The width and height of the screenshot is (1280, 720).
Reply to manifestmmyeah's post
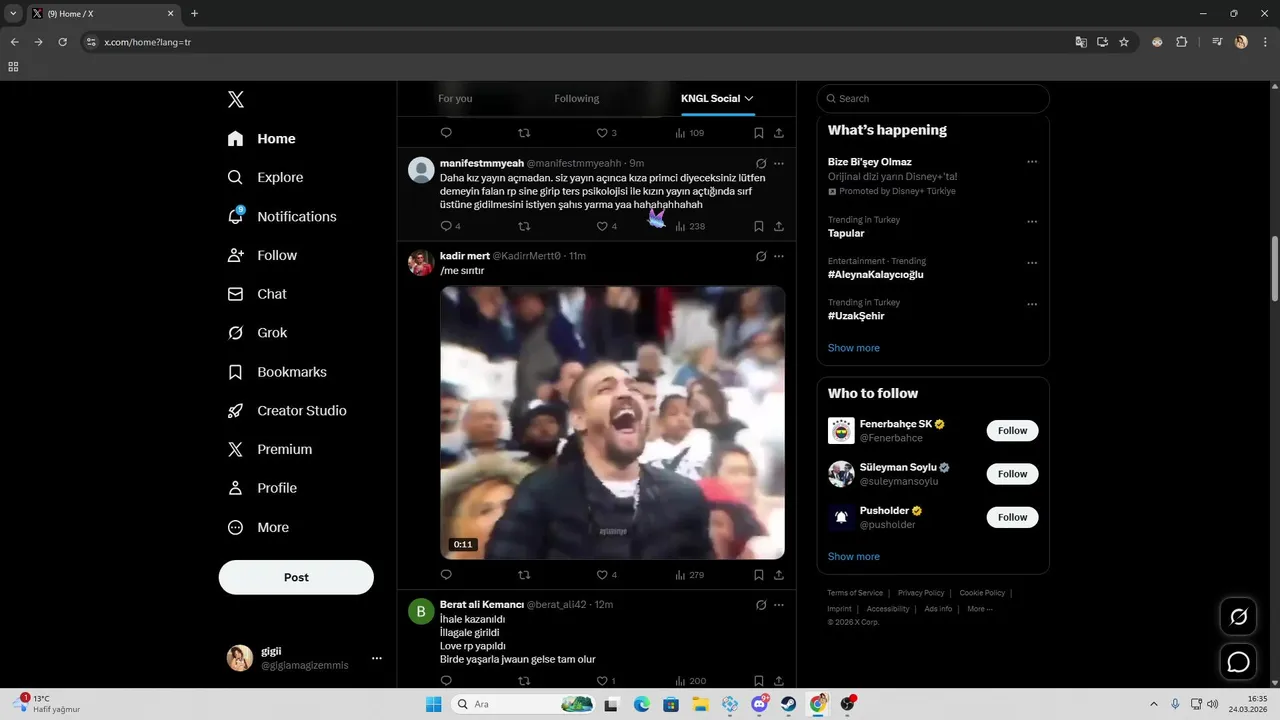click(x=446, y=226)
